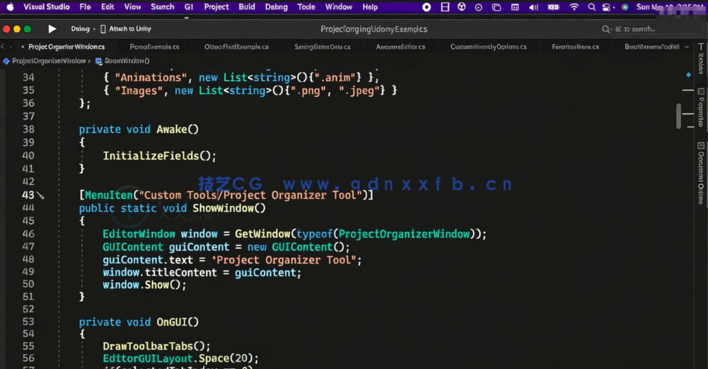The height and width of the screenshot is (369, 708).
Task: Click the Siri icon in the menu bar
Action: pyautogui.click(x=625, y=7)
